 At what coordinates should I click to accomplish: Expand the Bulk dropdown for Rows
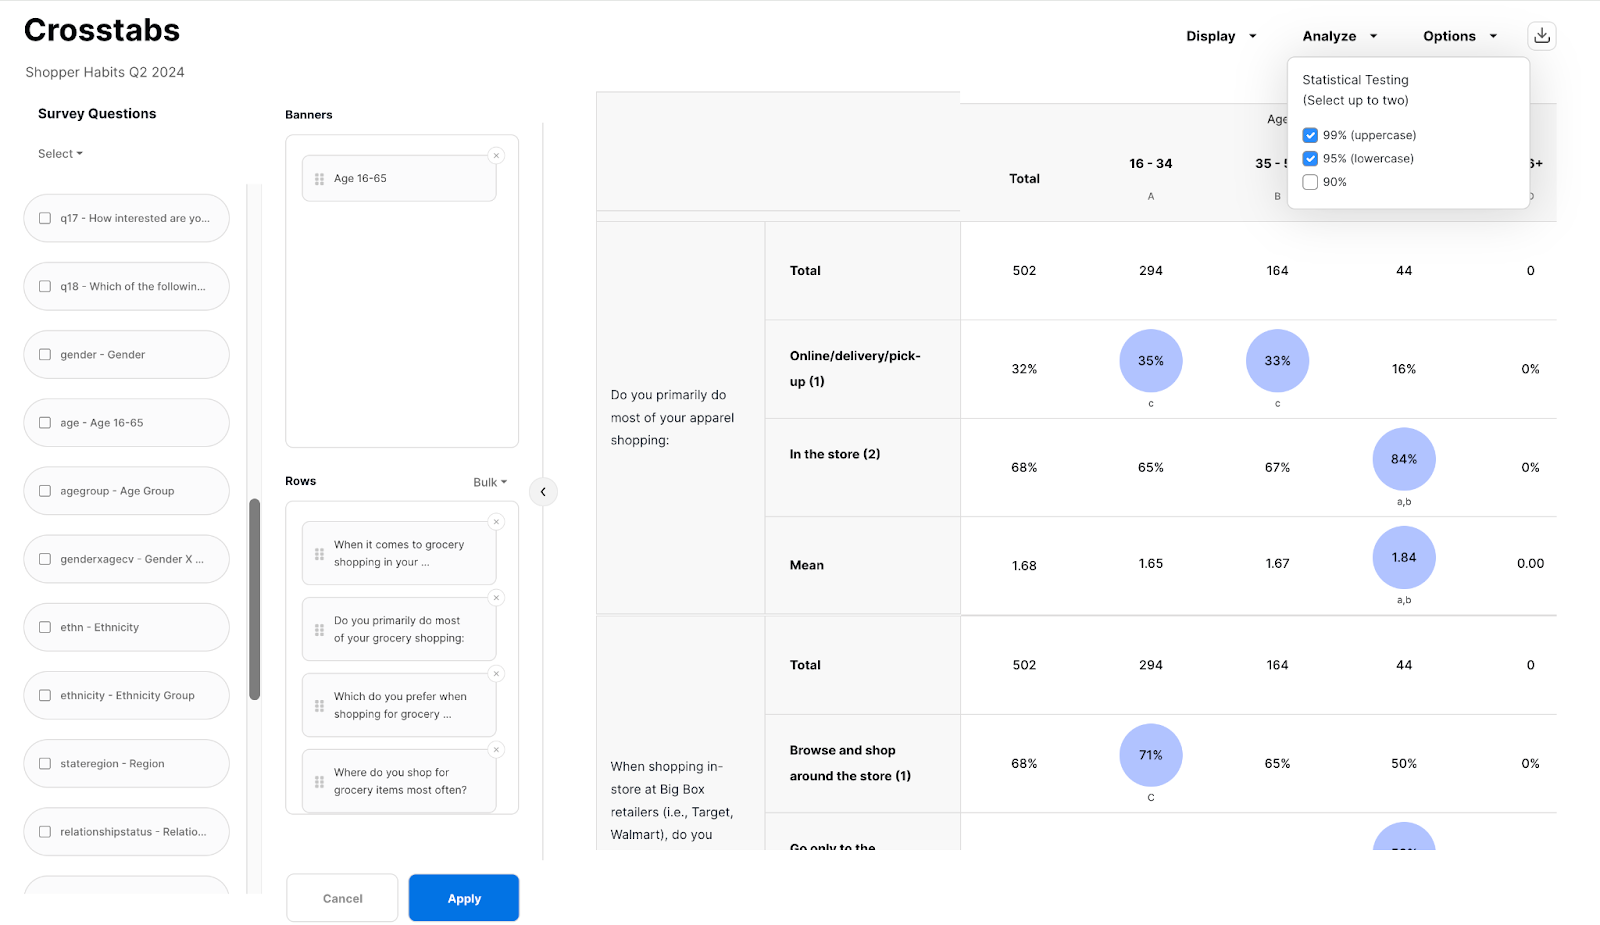(x=490, y=482)
